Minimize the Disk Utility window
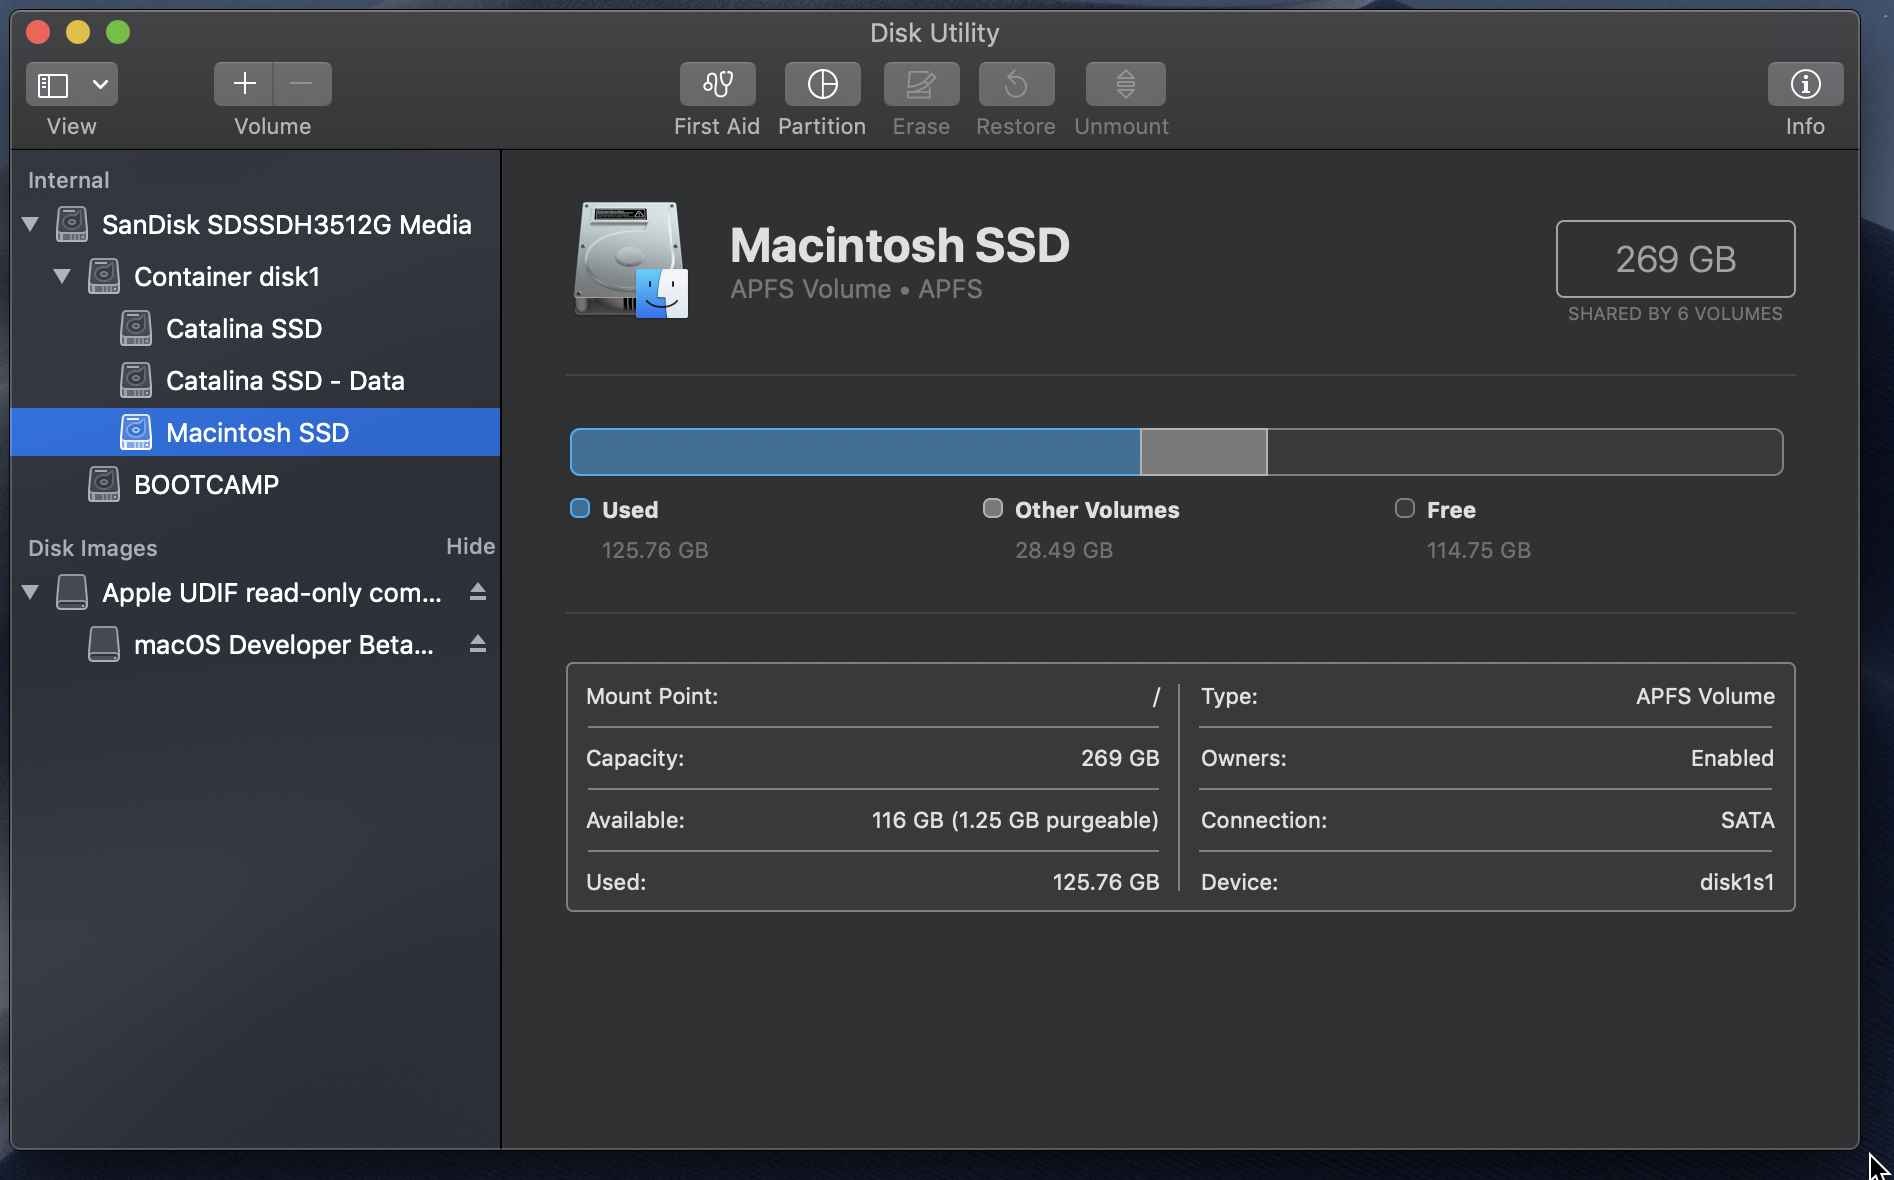 (78, 32)
